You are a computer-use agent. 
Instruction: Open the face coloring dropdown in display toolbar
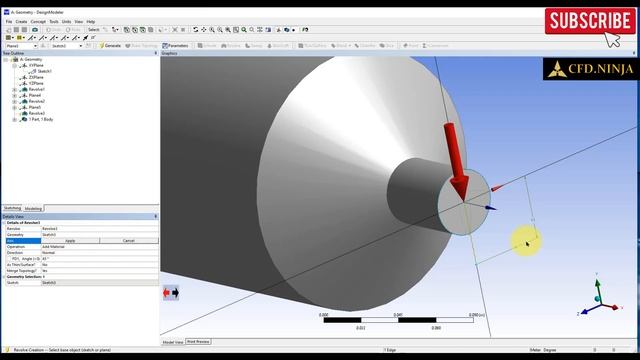[x=13, y=38]
